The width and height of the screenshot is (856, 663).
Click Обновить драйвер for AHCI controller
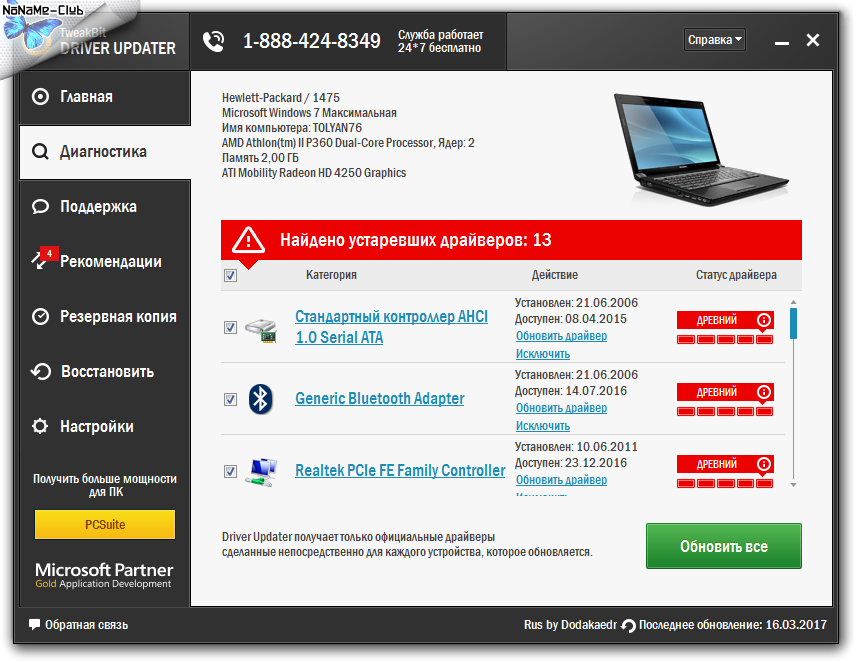click(x=561, y=336)
